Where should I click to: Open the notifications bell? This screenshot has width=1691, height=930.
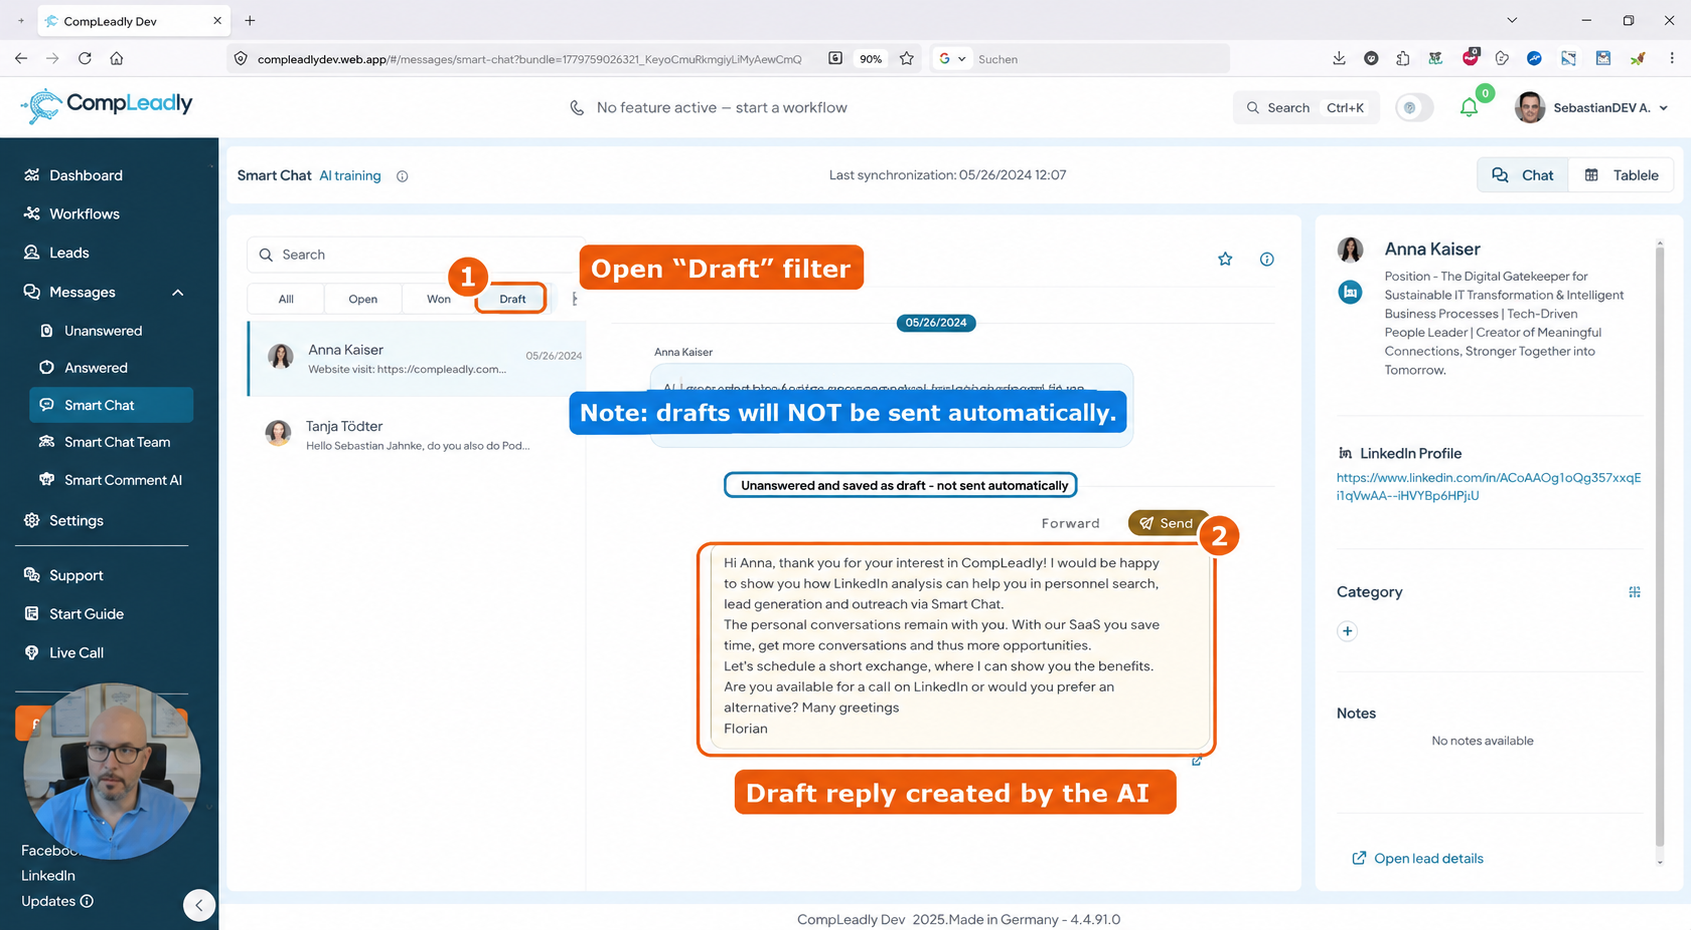coord(1468,108)
